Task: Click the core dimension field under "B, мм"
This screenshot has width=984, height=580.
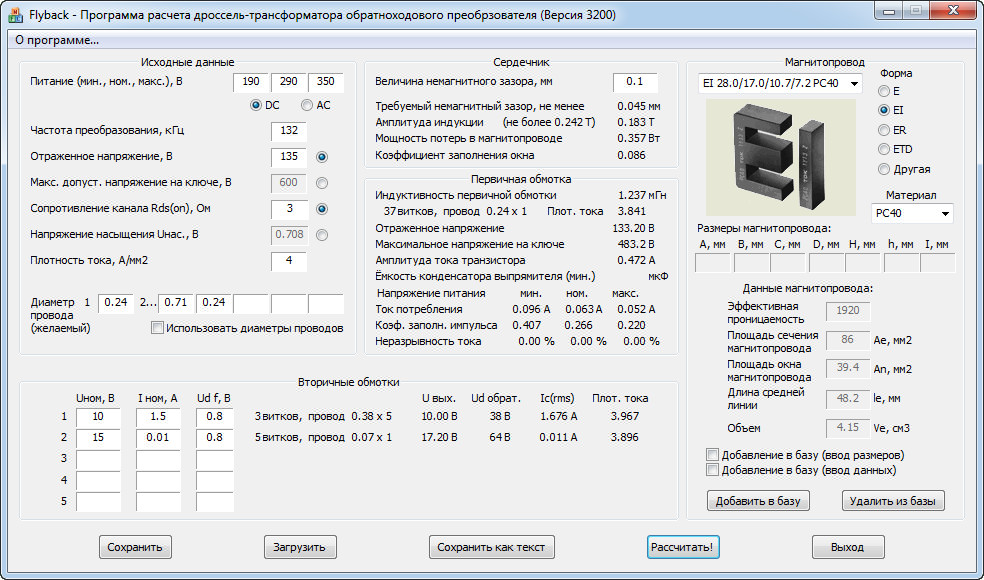Action: (x=751, y=263)
